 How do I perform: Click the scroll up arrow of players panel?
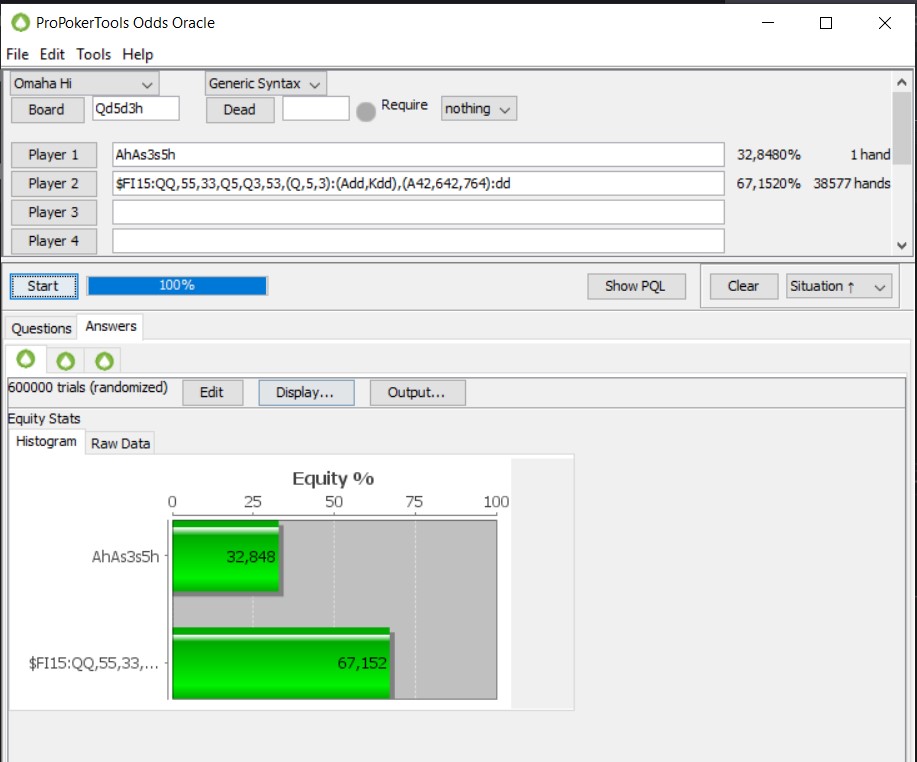click(x=902, y=82)
